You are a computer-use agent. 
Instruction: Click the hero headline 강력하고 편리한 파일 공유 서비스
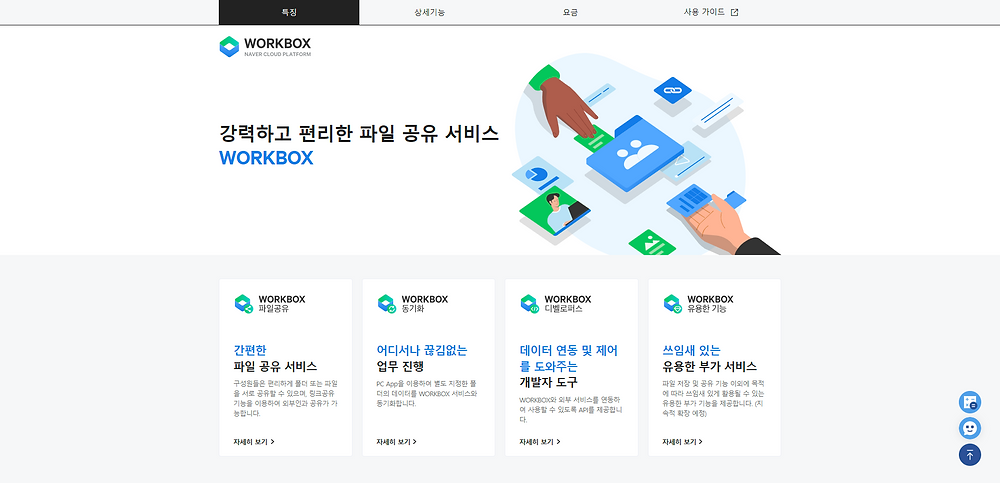(x=359, y=133)
